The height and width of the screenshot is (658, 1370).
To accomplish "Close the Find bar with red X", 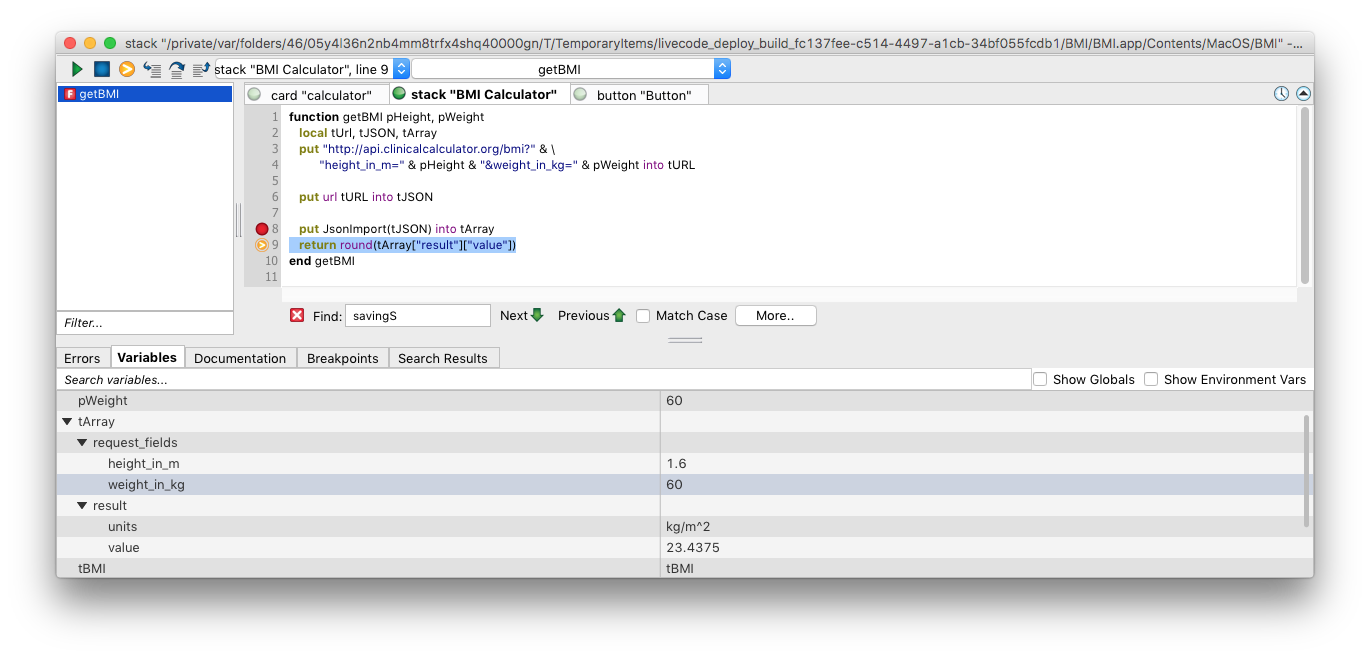I will (x=297, y=315).
